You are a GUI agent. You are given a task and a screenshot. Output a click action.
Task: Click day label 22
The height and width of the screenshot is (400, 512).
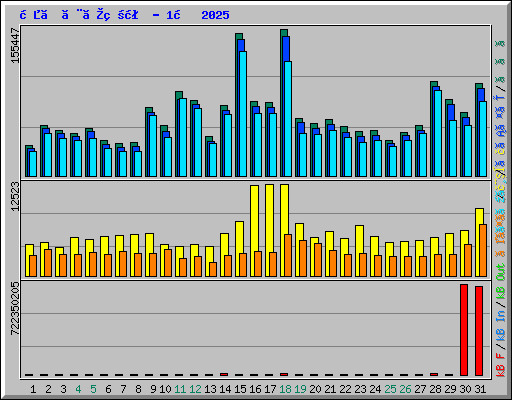[345, 389]
